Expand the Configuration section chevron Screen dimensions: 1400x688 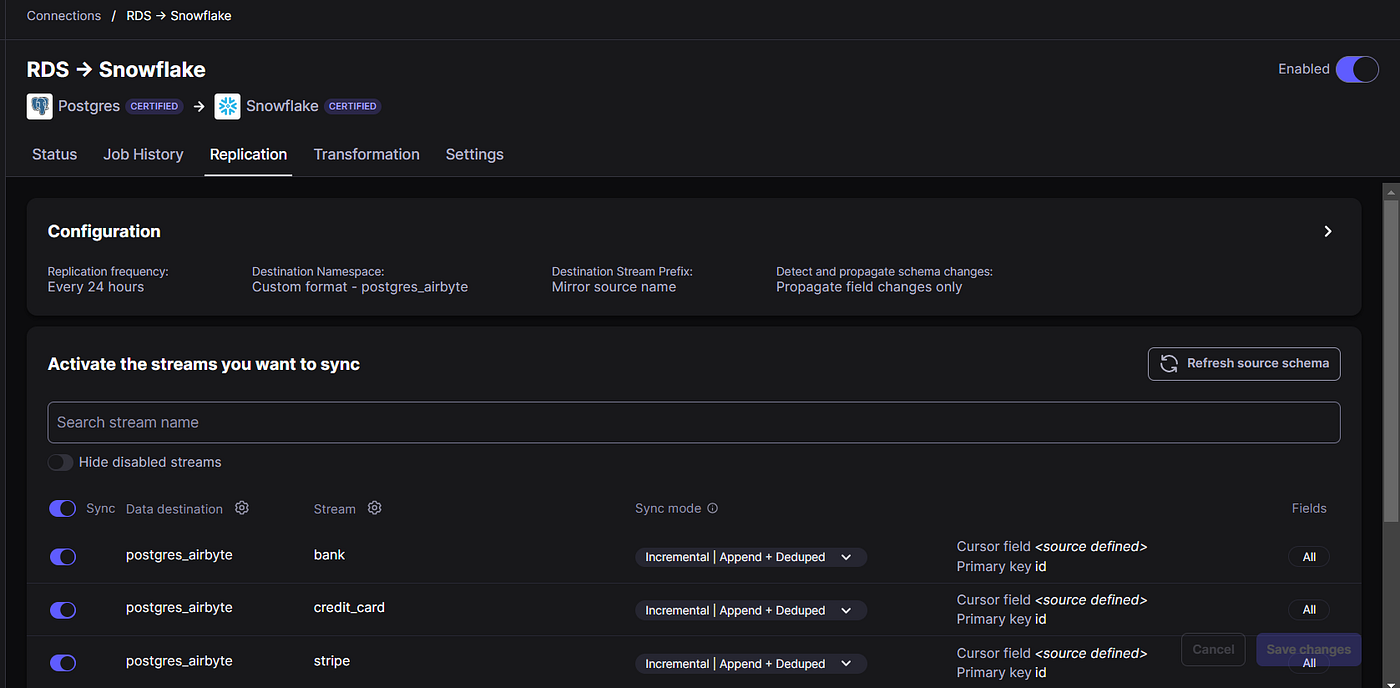click(1328, 231)
